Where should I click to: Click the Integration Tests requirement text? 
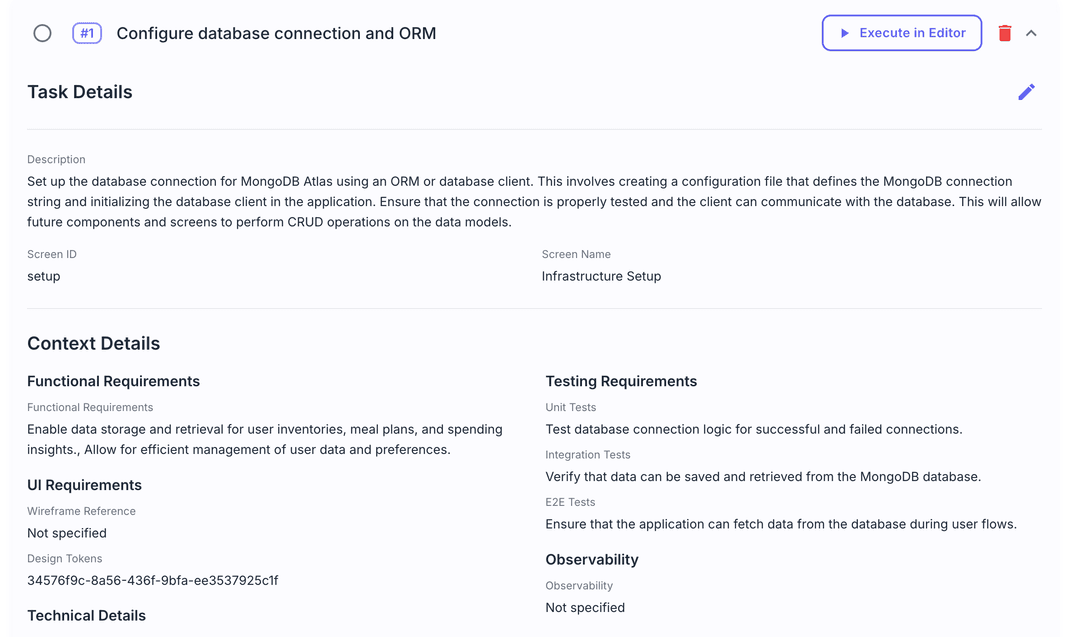point(763,476)
